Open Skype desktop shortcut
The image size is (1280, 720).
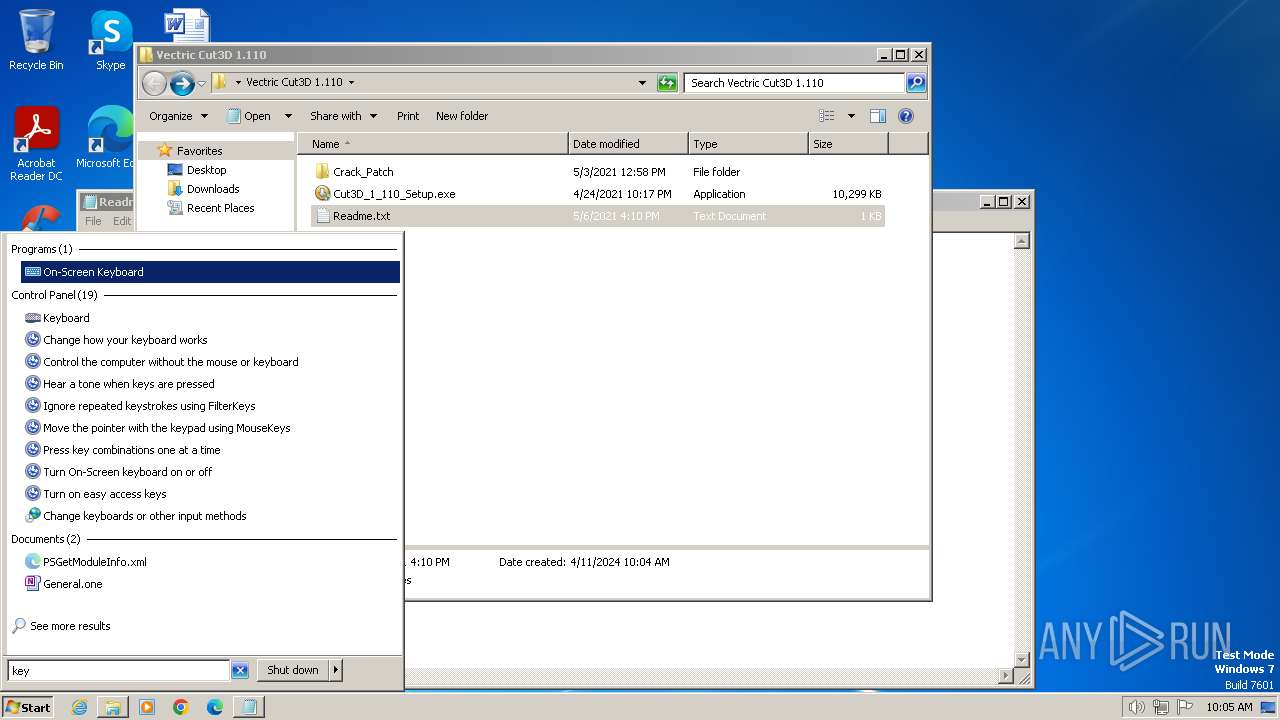tap(110, 40)
